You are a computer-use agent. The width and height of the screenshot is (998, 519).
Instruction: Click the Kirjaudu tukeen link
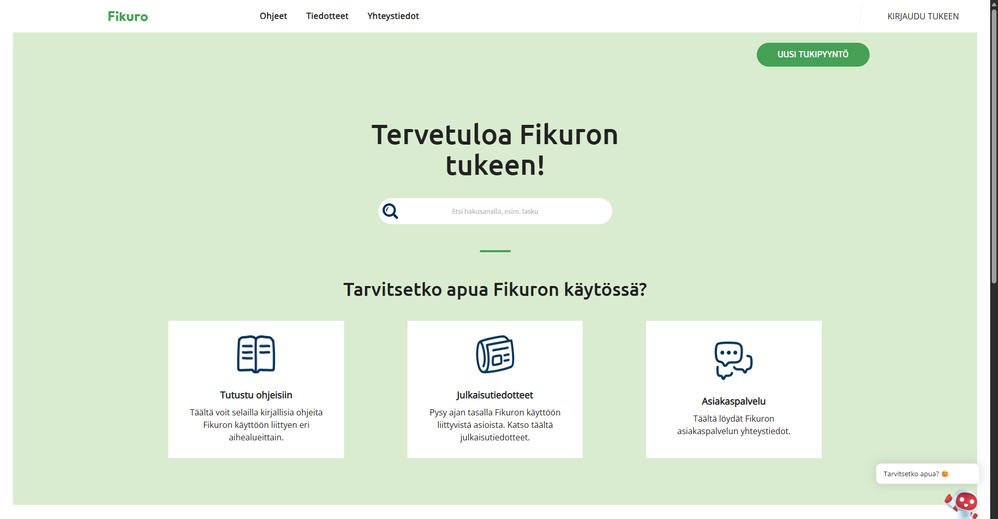click(922, 17)
